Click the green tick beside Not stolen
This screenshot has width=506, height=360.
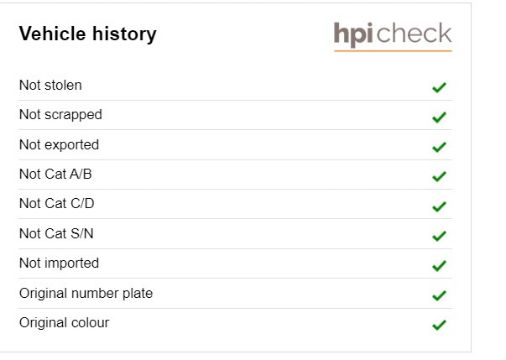tap(439, 87)
